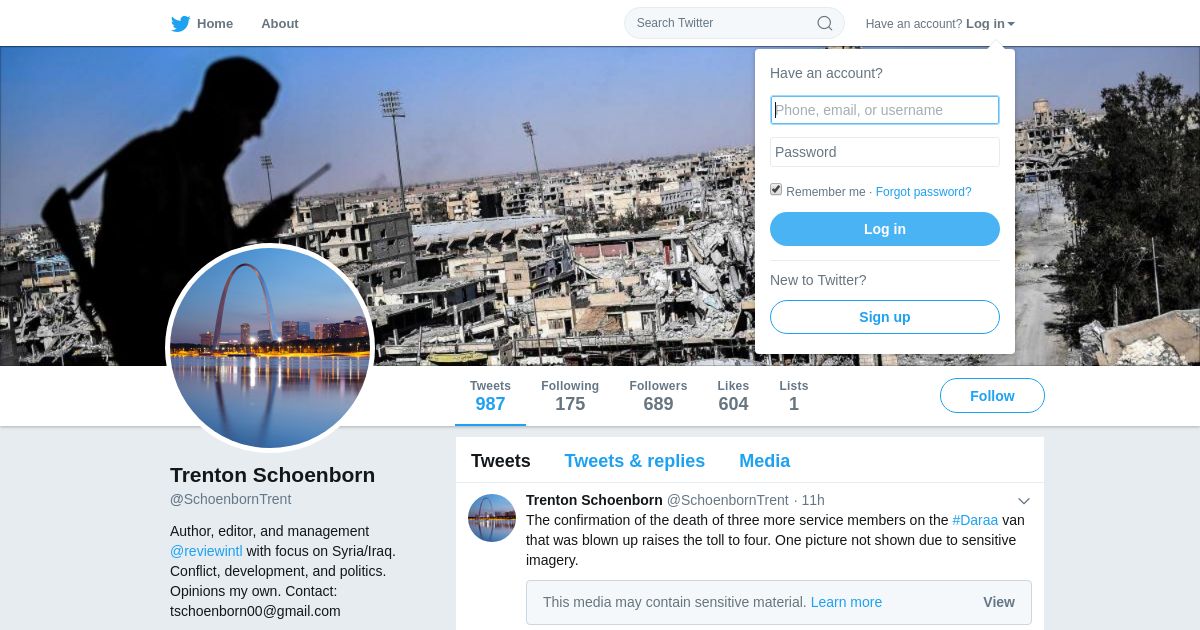1200x630 pixels.
Task: Toggle the Remember me checkbox
Action: tap(776, 190)
